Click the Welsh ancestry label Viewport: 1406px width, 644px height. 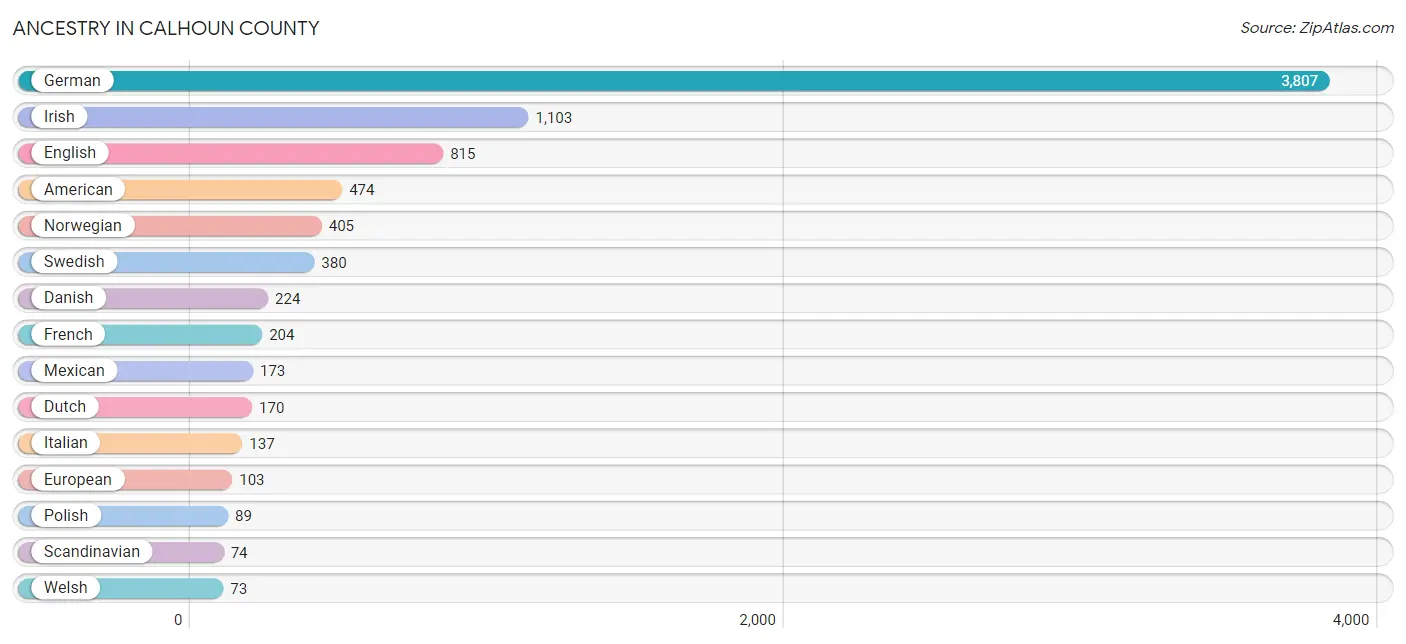66,588
